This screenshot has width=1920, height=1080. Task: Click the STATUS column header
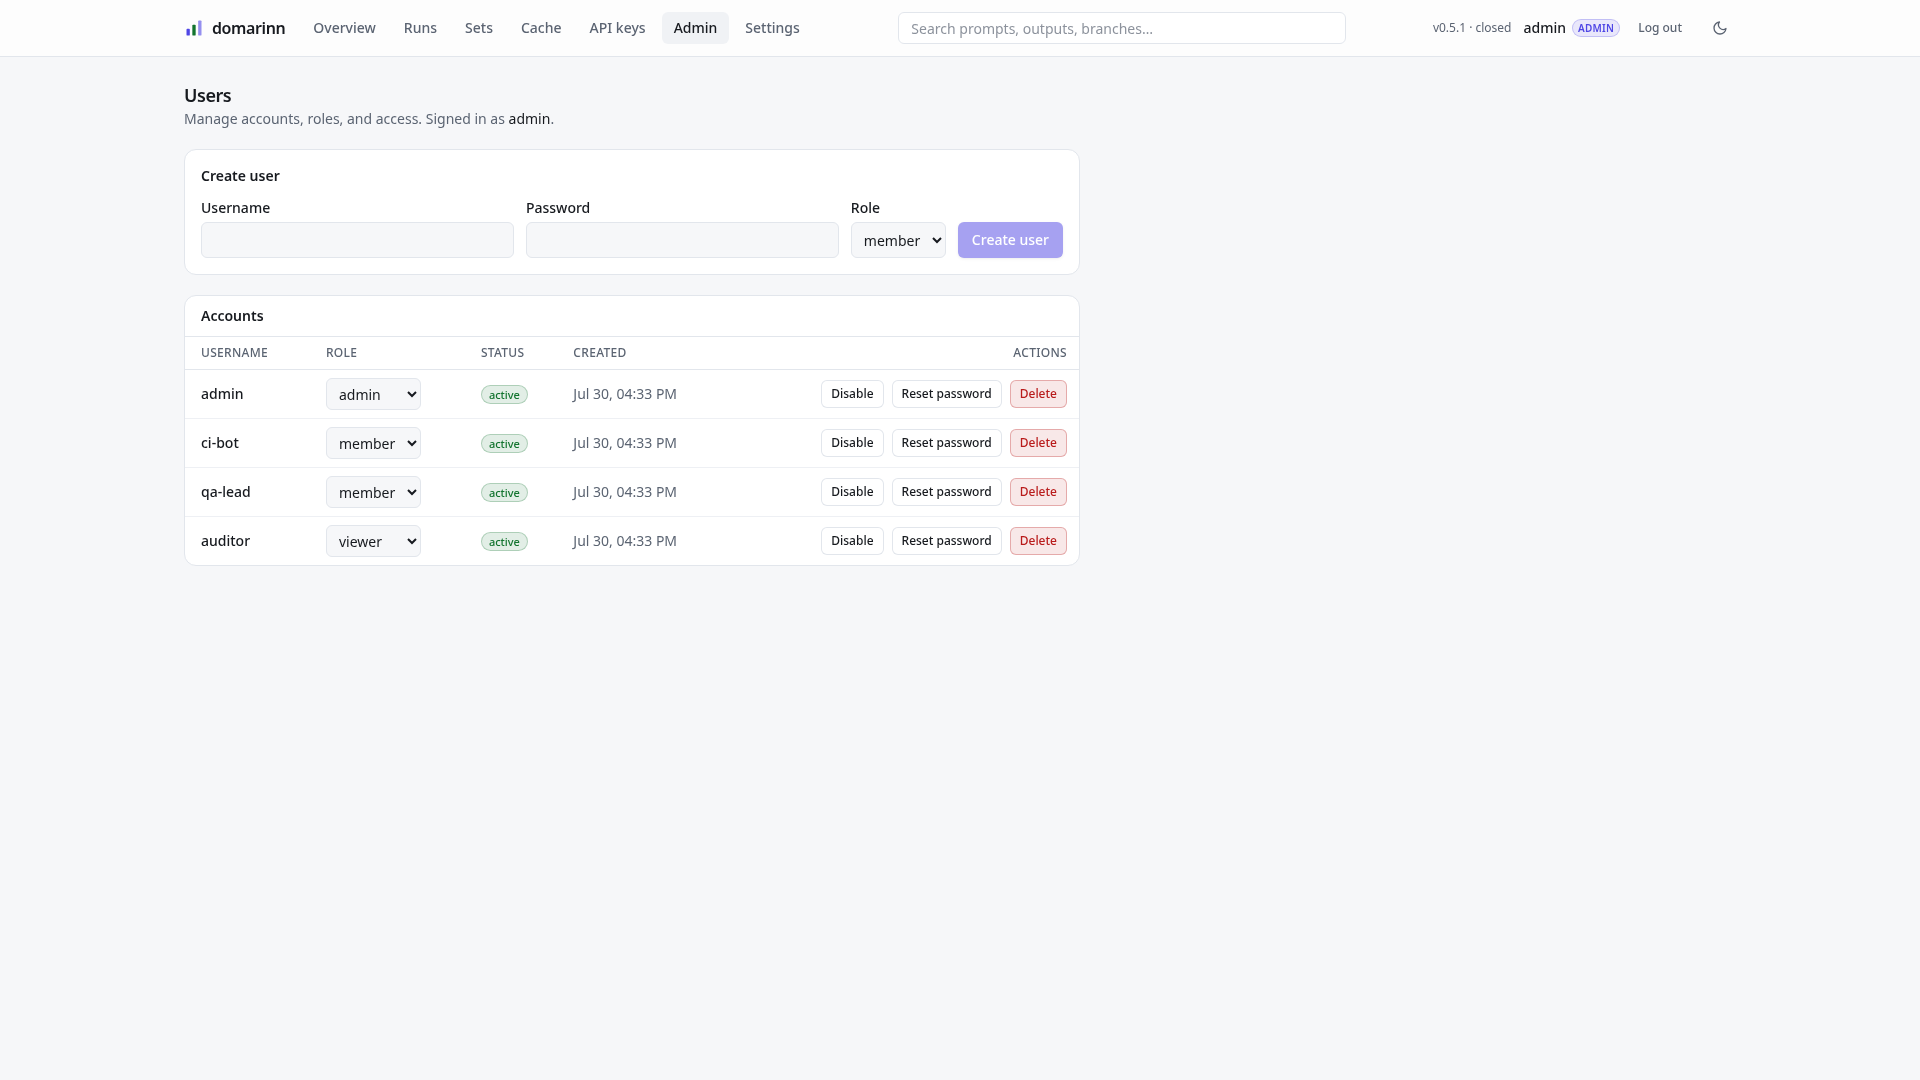pos(502,353)
